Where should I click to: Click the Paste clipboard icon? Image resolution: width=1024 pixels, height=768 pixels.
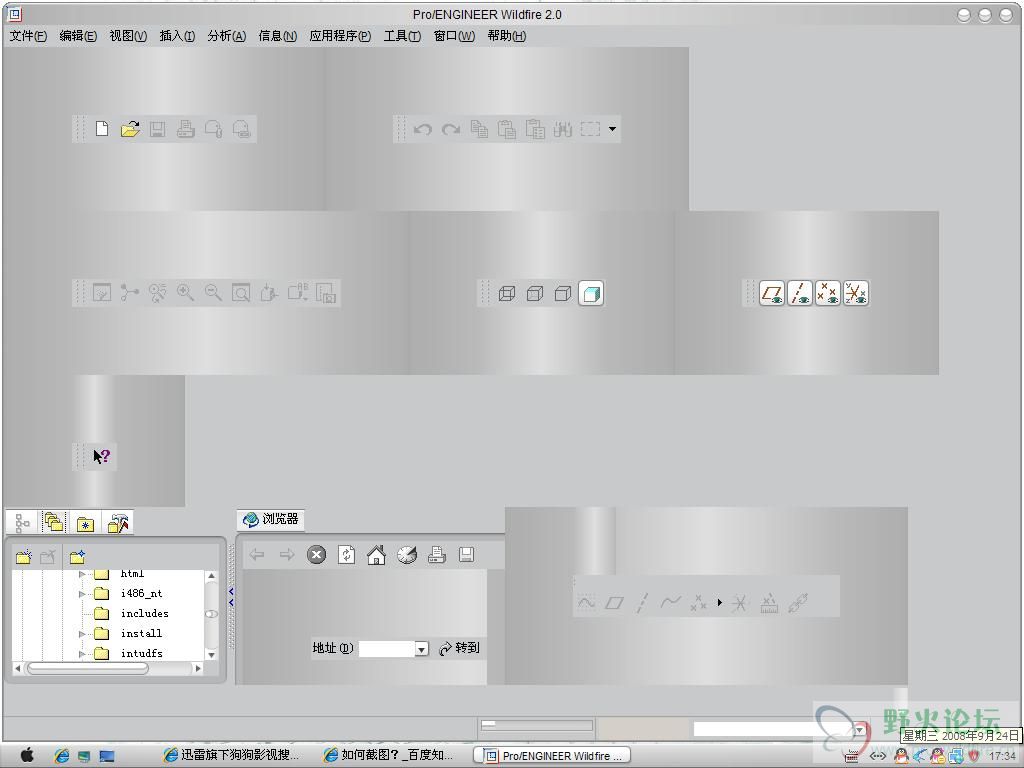click(x=507, y=129)
